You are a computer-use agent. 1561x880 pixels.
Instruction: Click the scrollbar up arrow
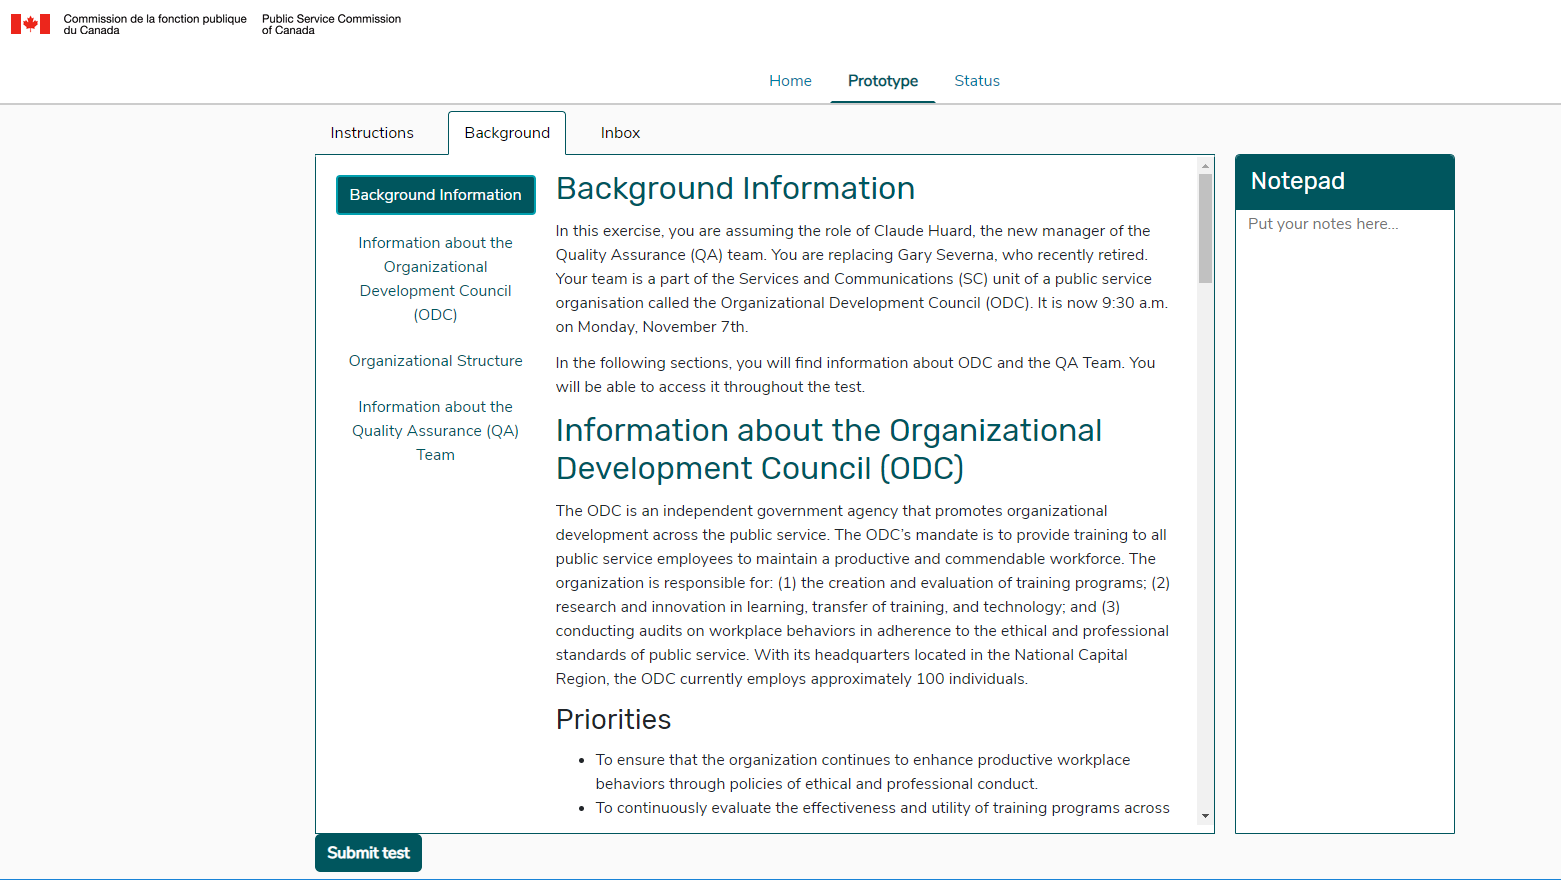tap(1205, 166)
